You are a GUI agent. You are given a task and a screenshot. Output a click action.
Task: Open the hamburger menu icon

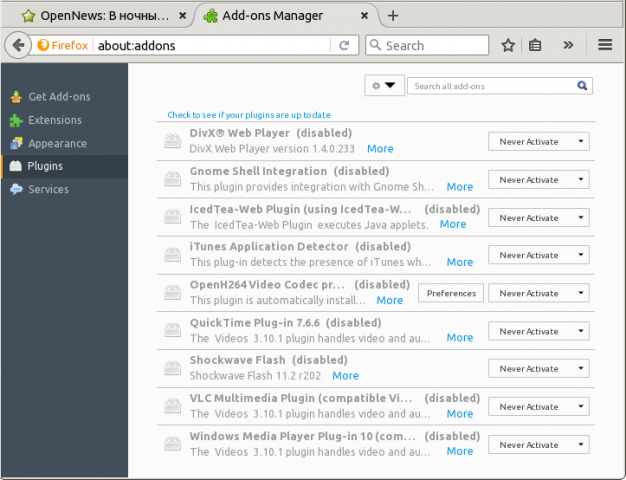[x=605, y=45]
